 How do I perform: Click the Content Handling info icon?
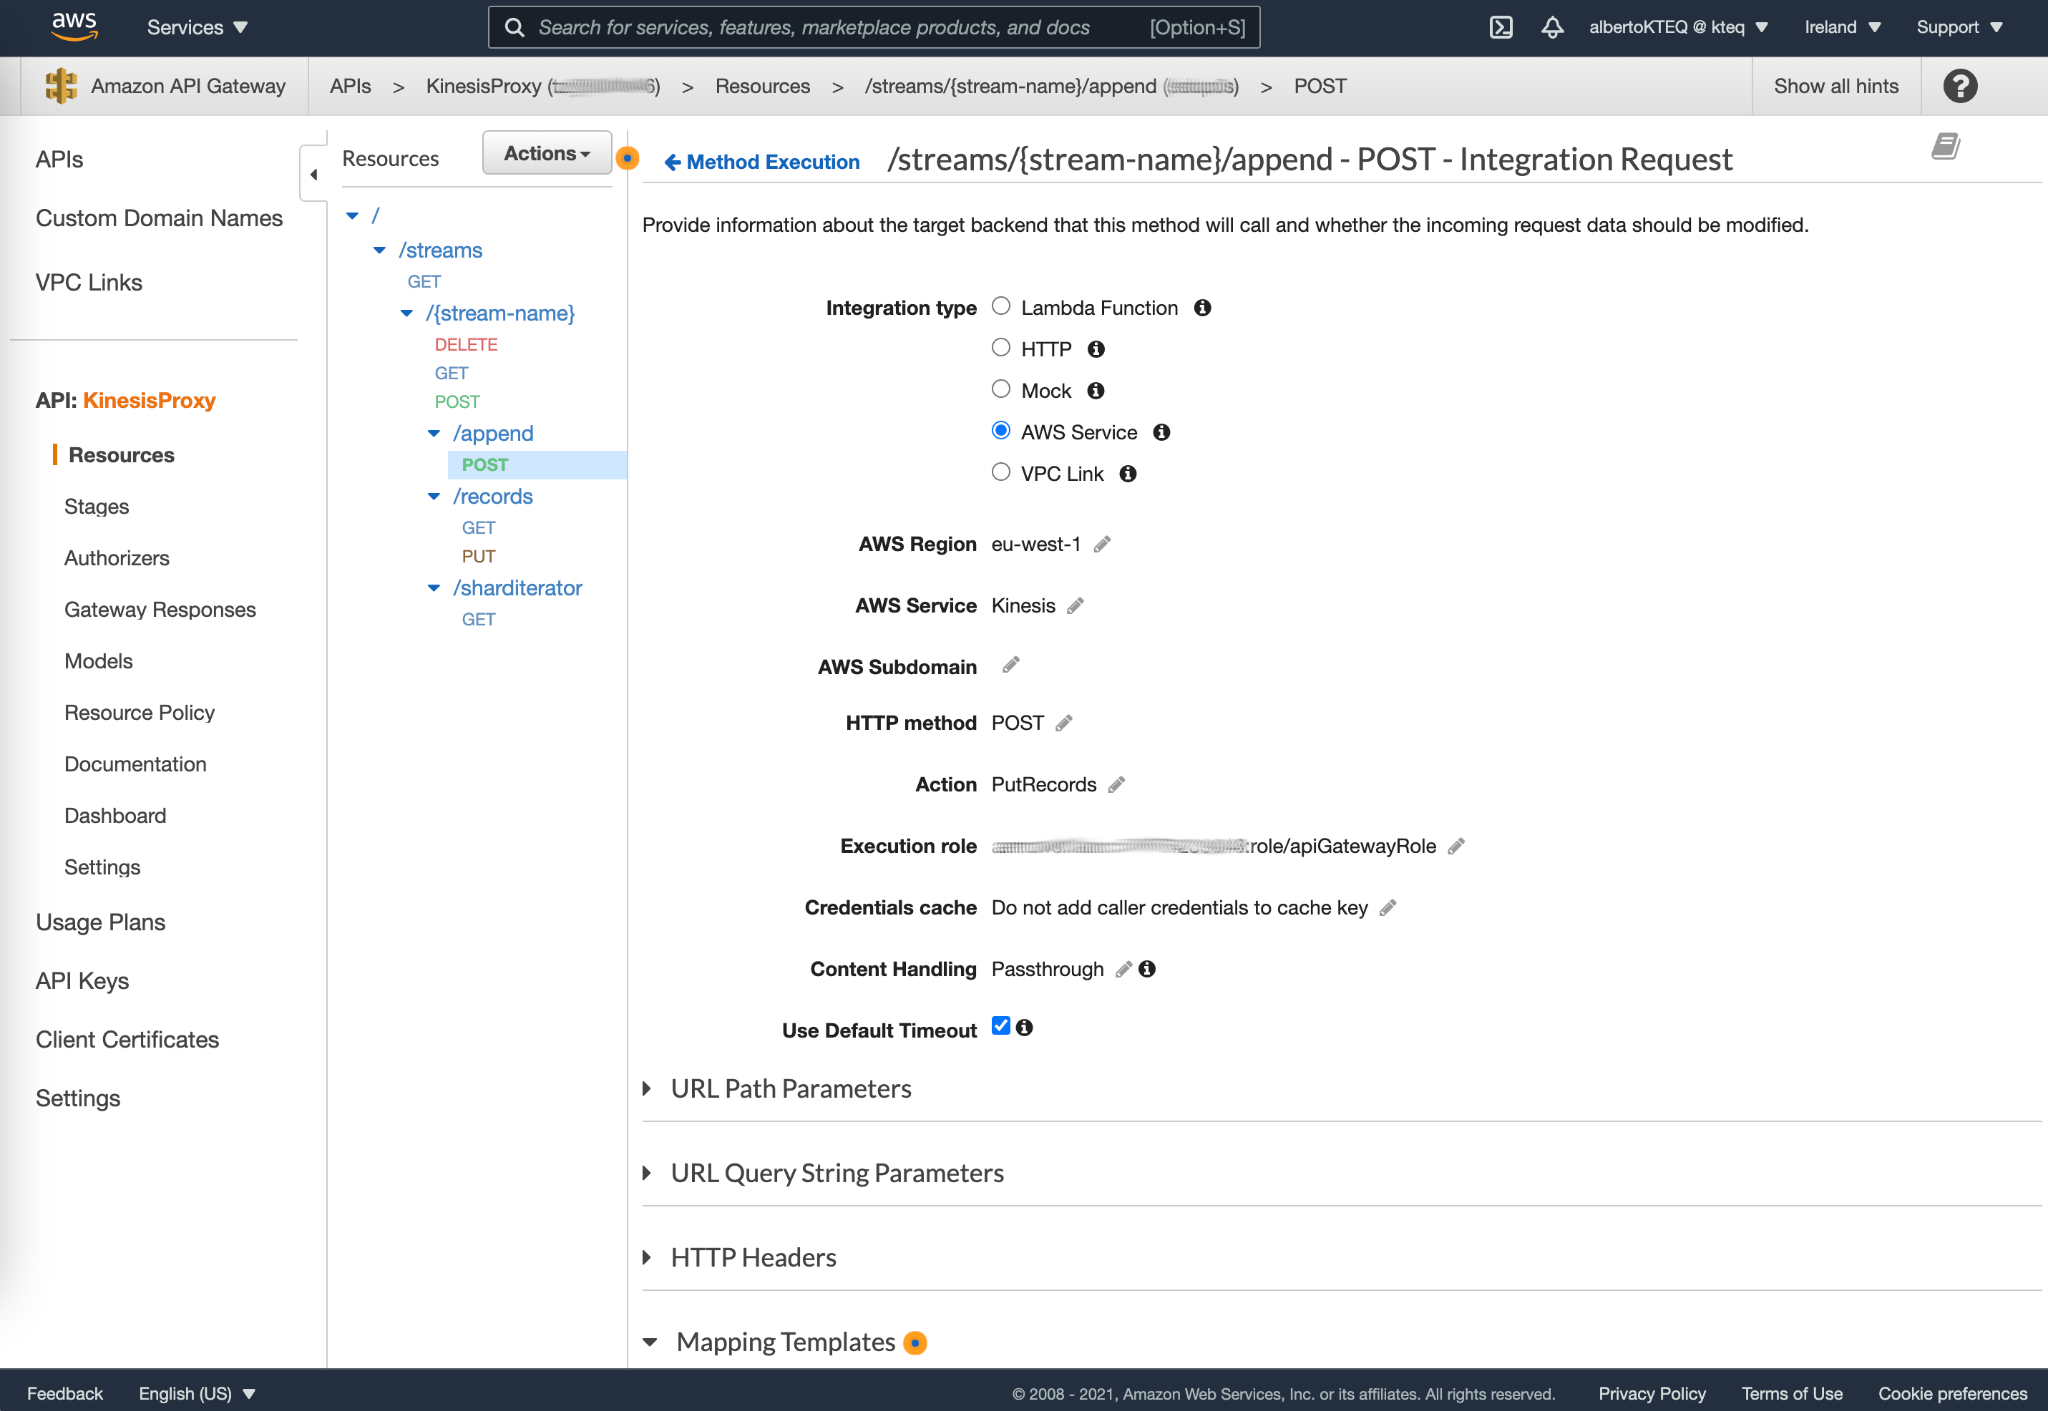pos(1147,969)
